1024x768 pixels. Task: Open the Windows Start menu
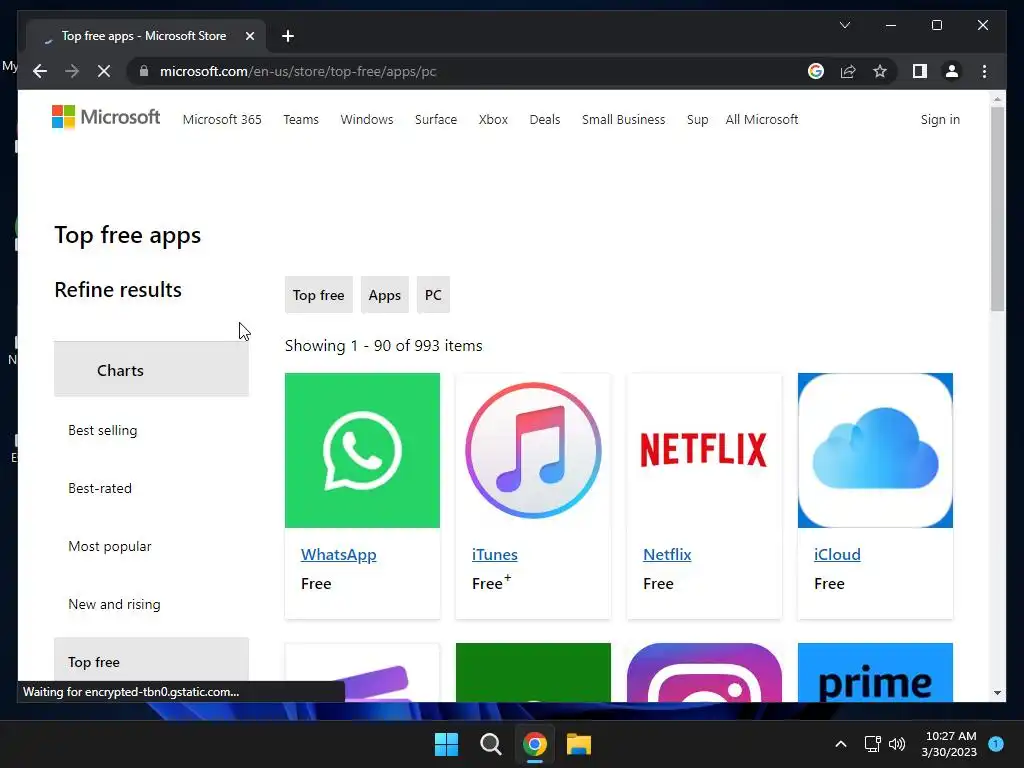(x=447, y=744)
